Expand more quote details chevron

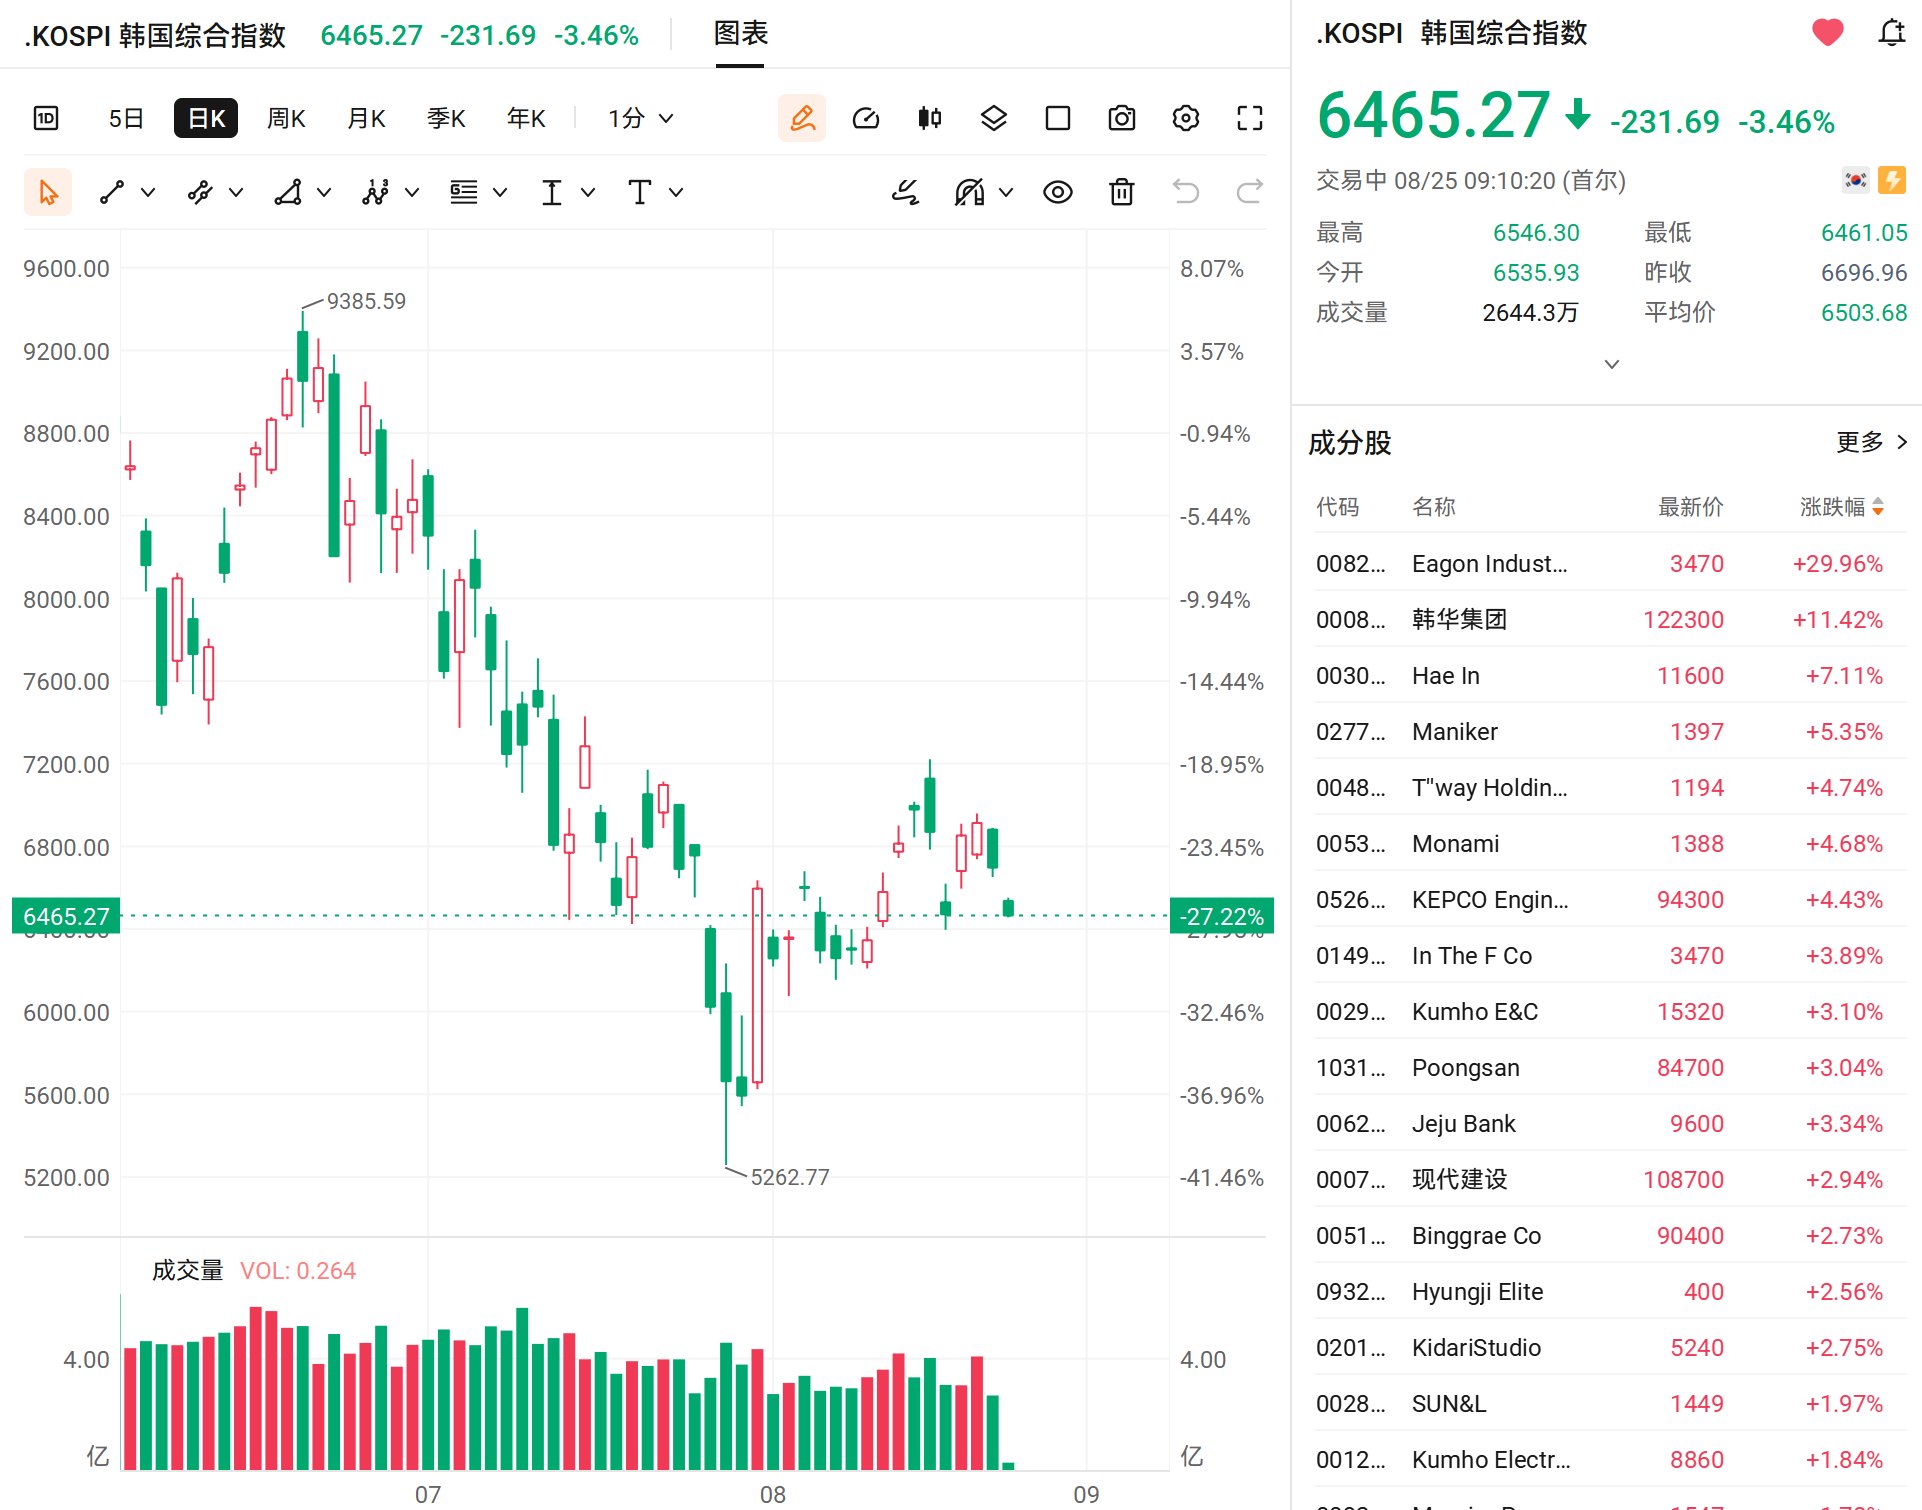(1612, 364)
